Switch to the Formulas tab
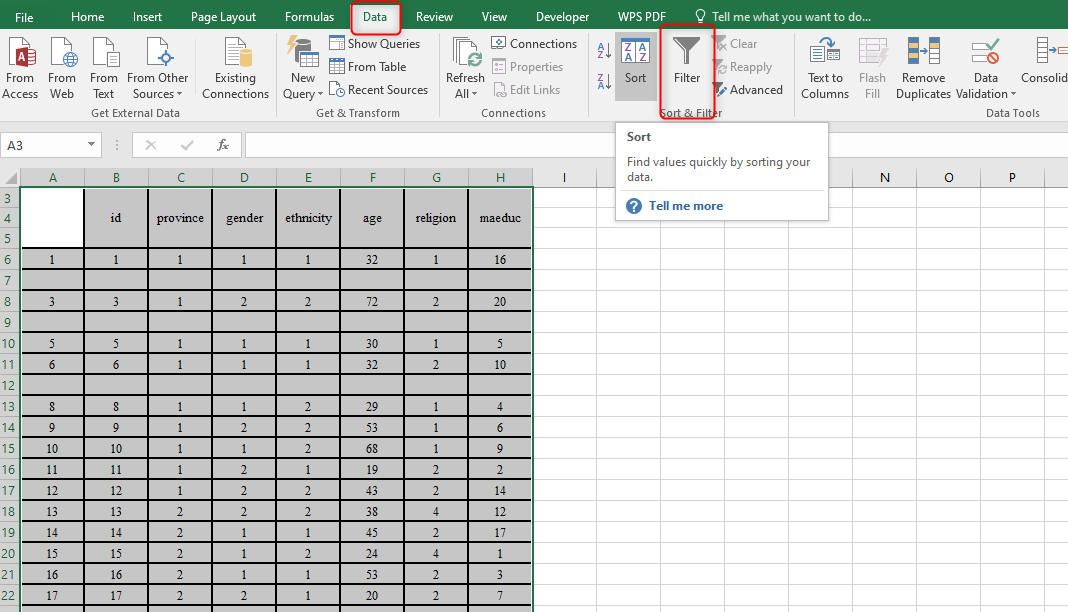The image size is (1068, 612). (309, 16)
